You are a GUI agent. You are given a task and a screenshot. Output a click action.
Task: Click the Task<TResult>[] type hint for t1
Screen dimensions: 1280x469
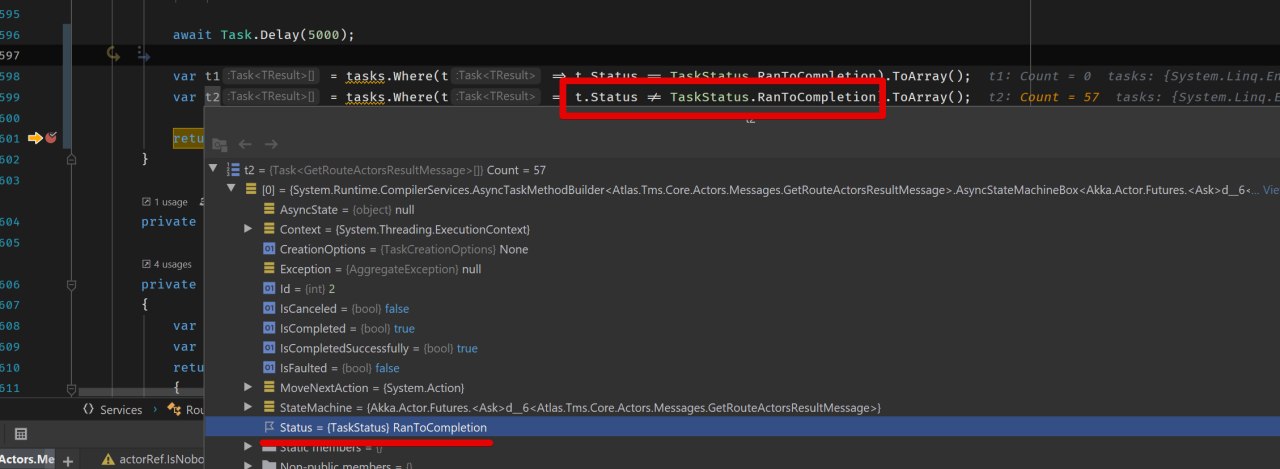[271, 76]
